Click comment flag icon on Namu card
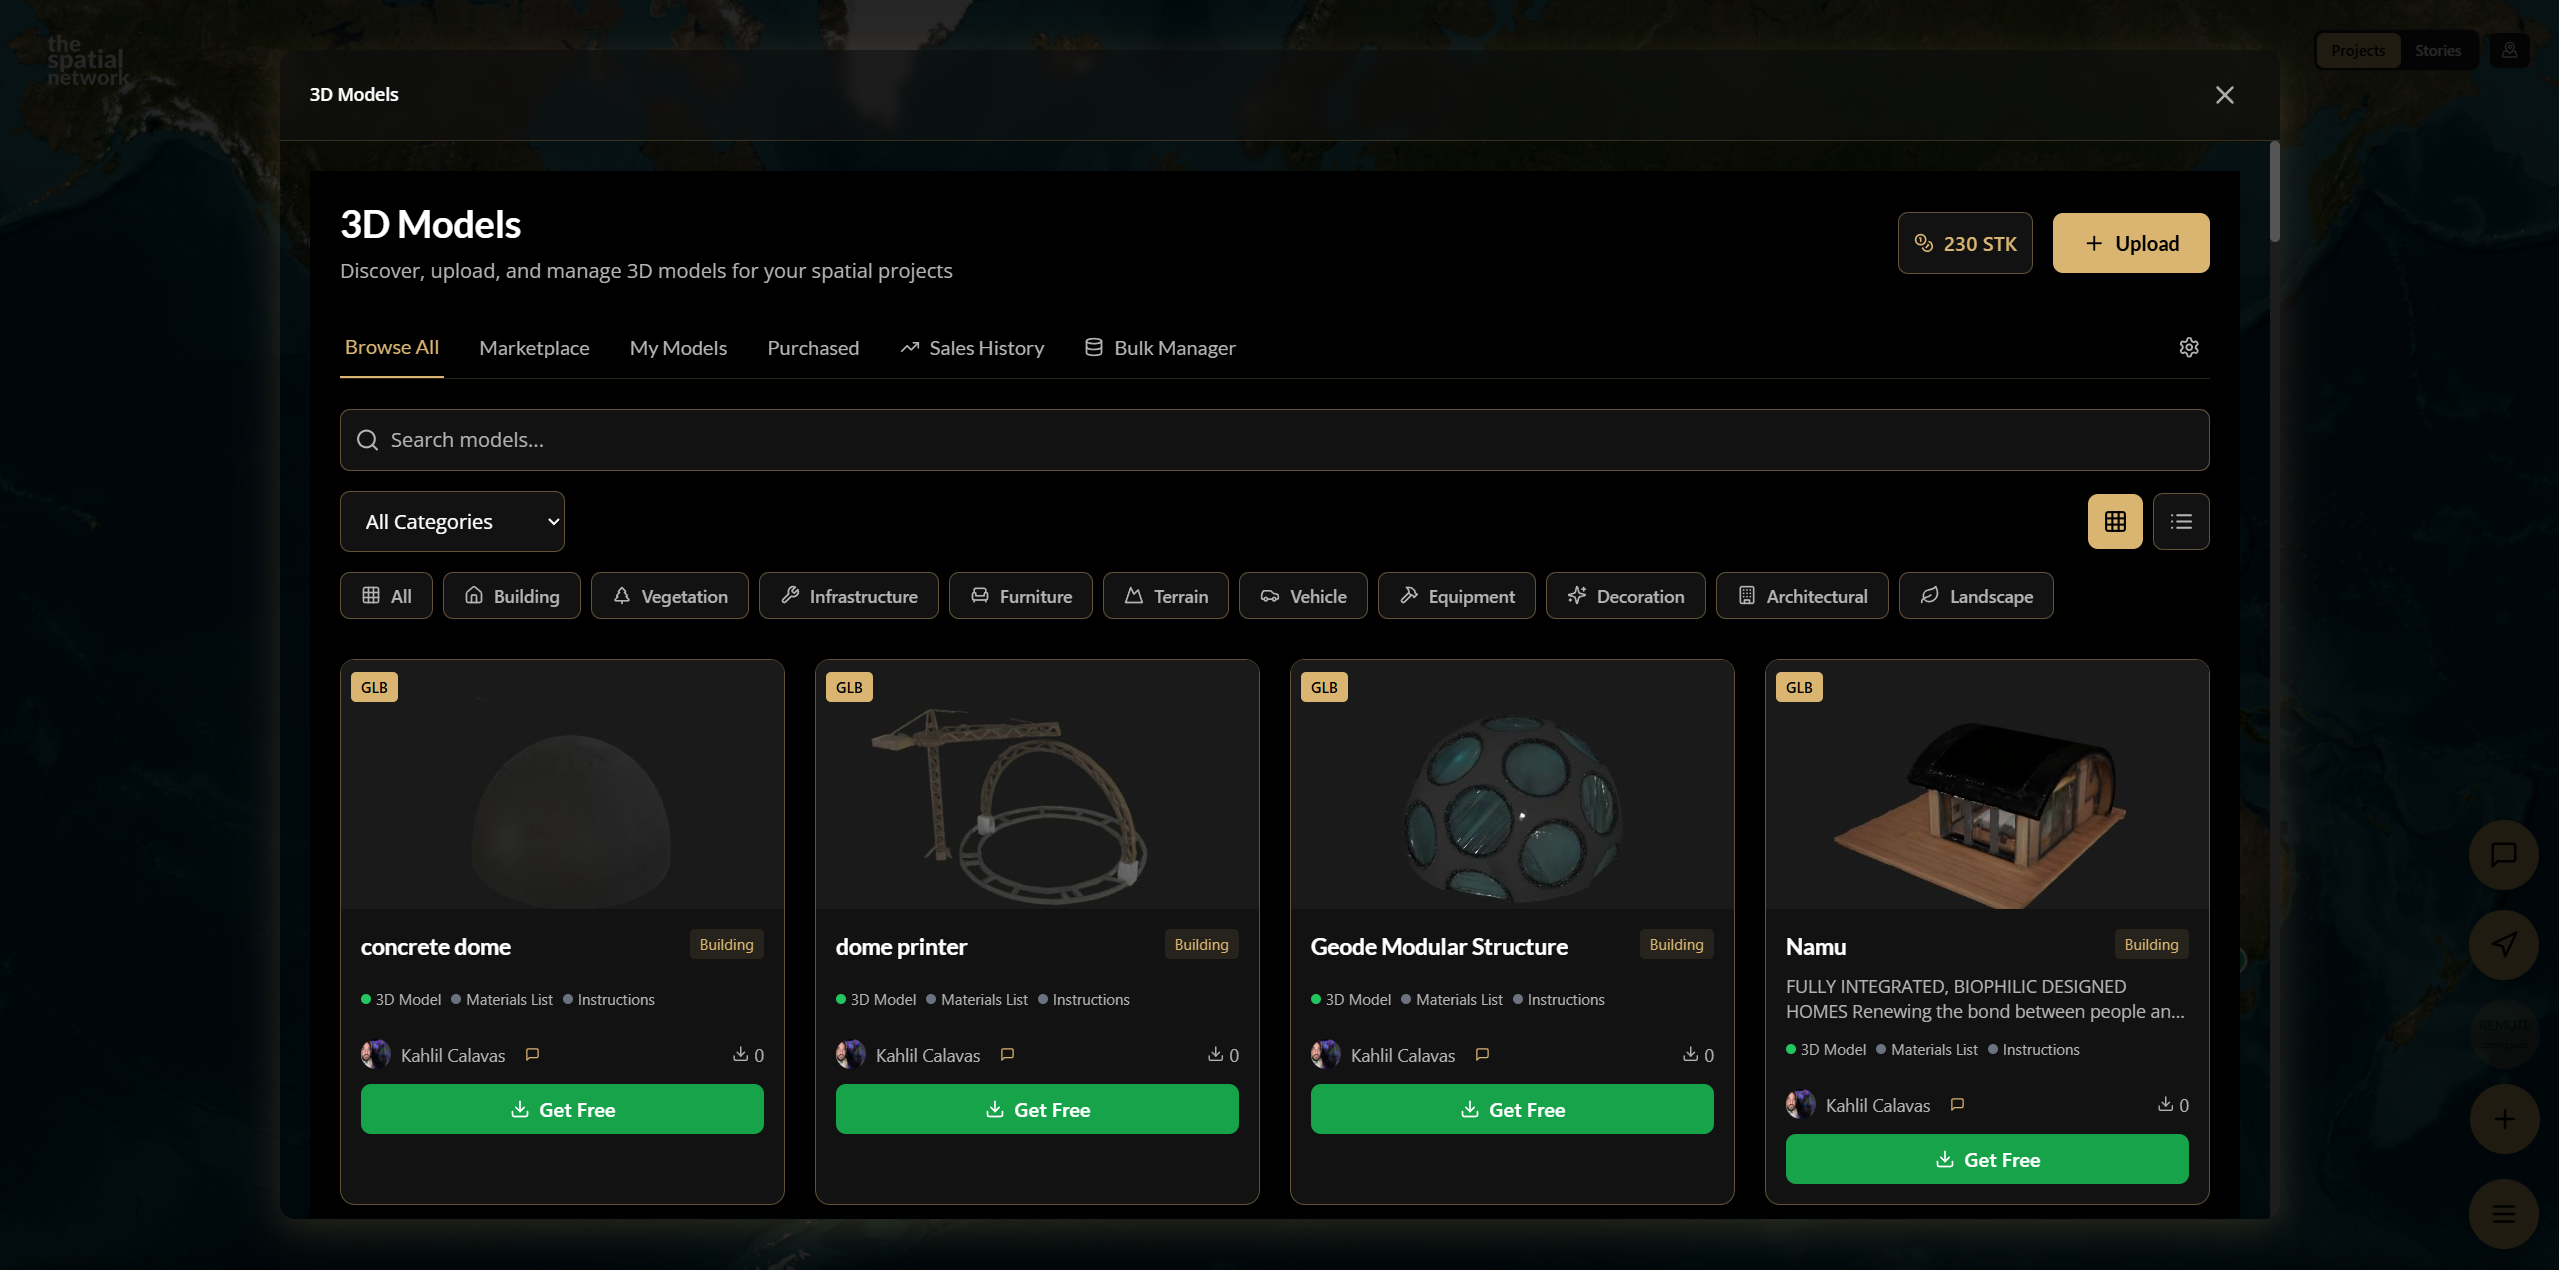The image size is (2559, 1270). tap(1957, 1104)
